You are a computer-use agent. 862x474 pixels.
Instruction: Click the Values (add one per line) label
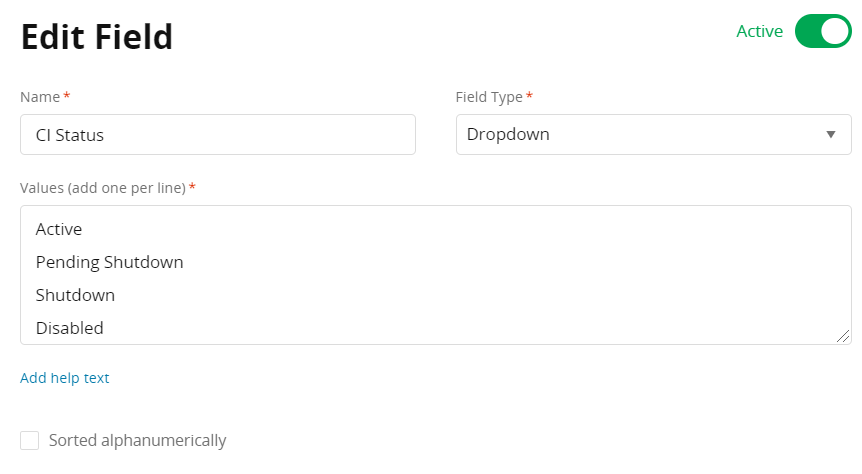point(102,187)
